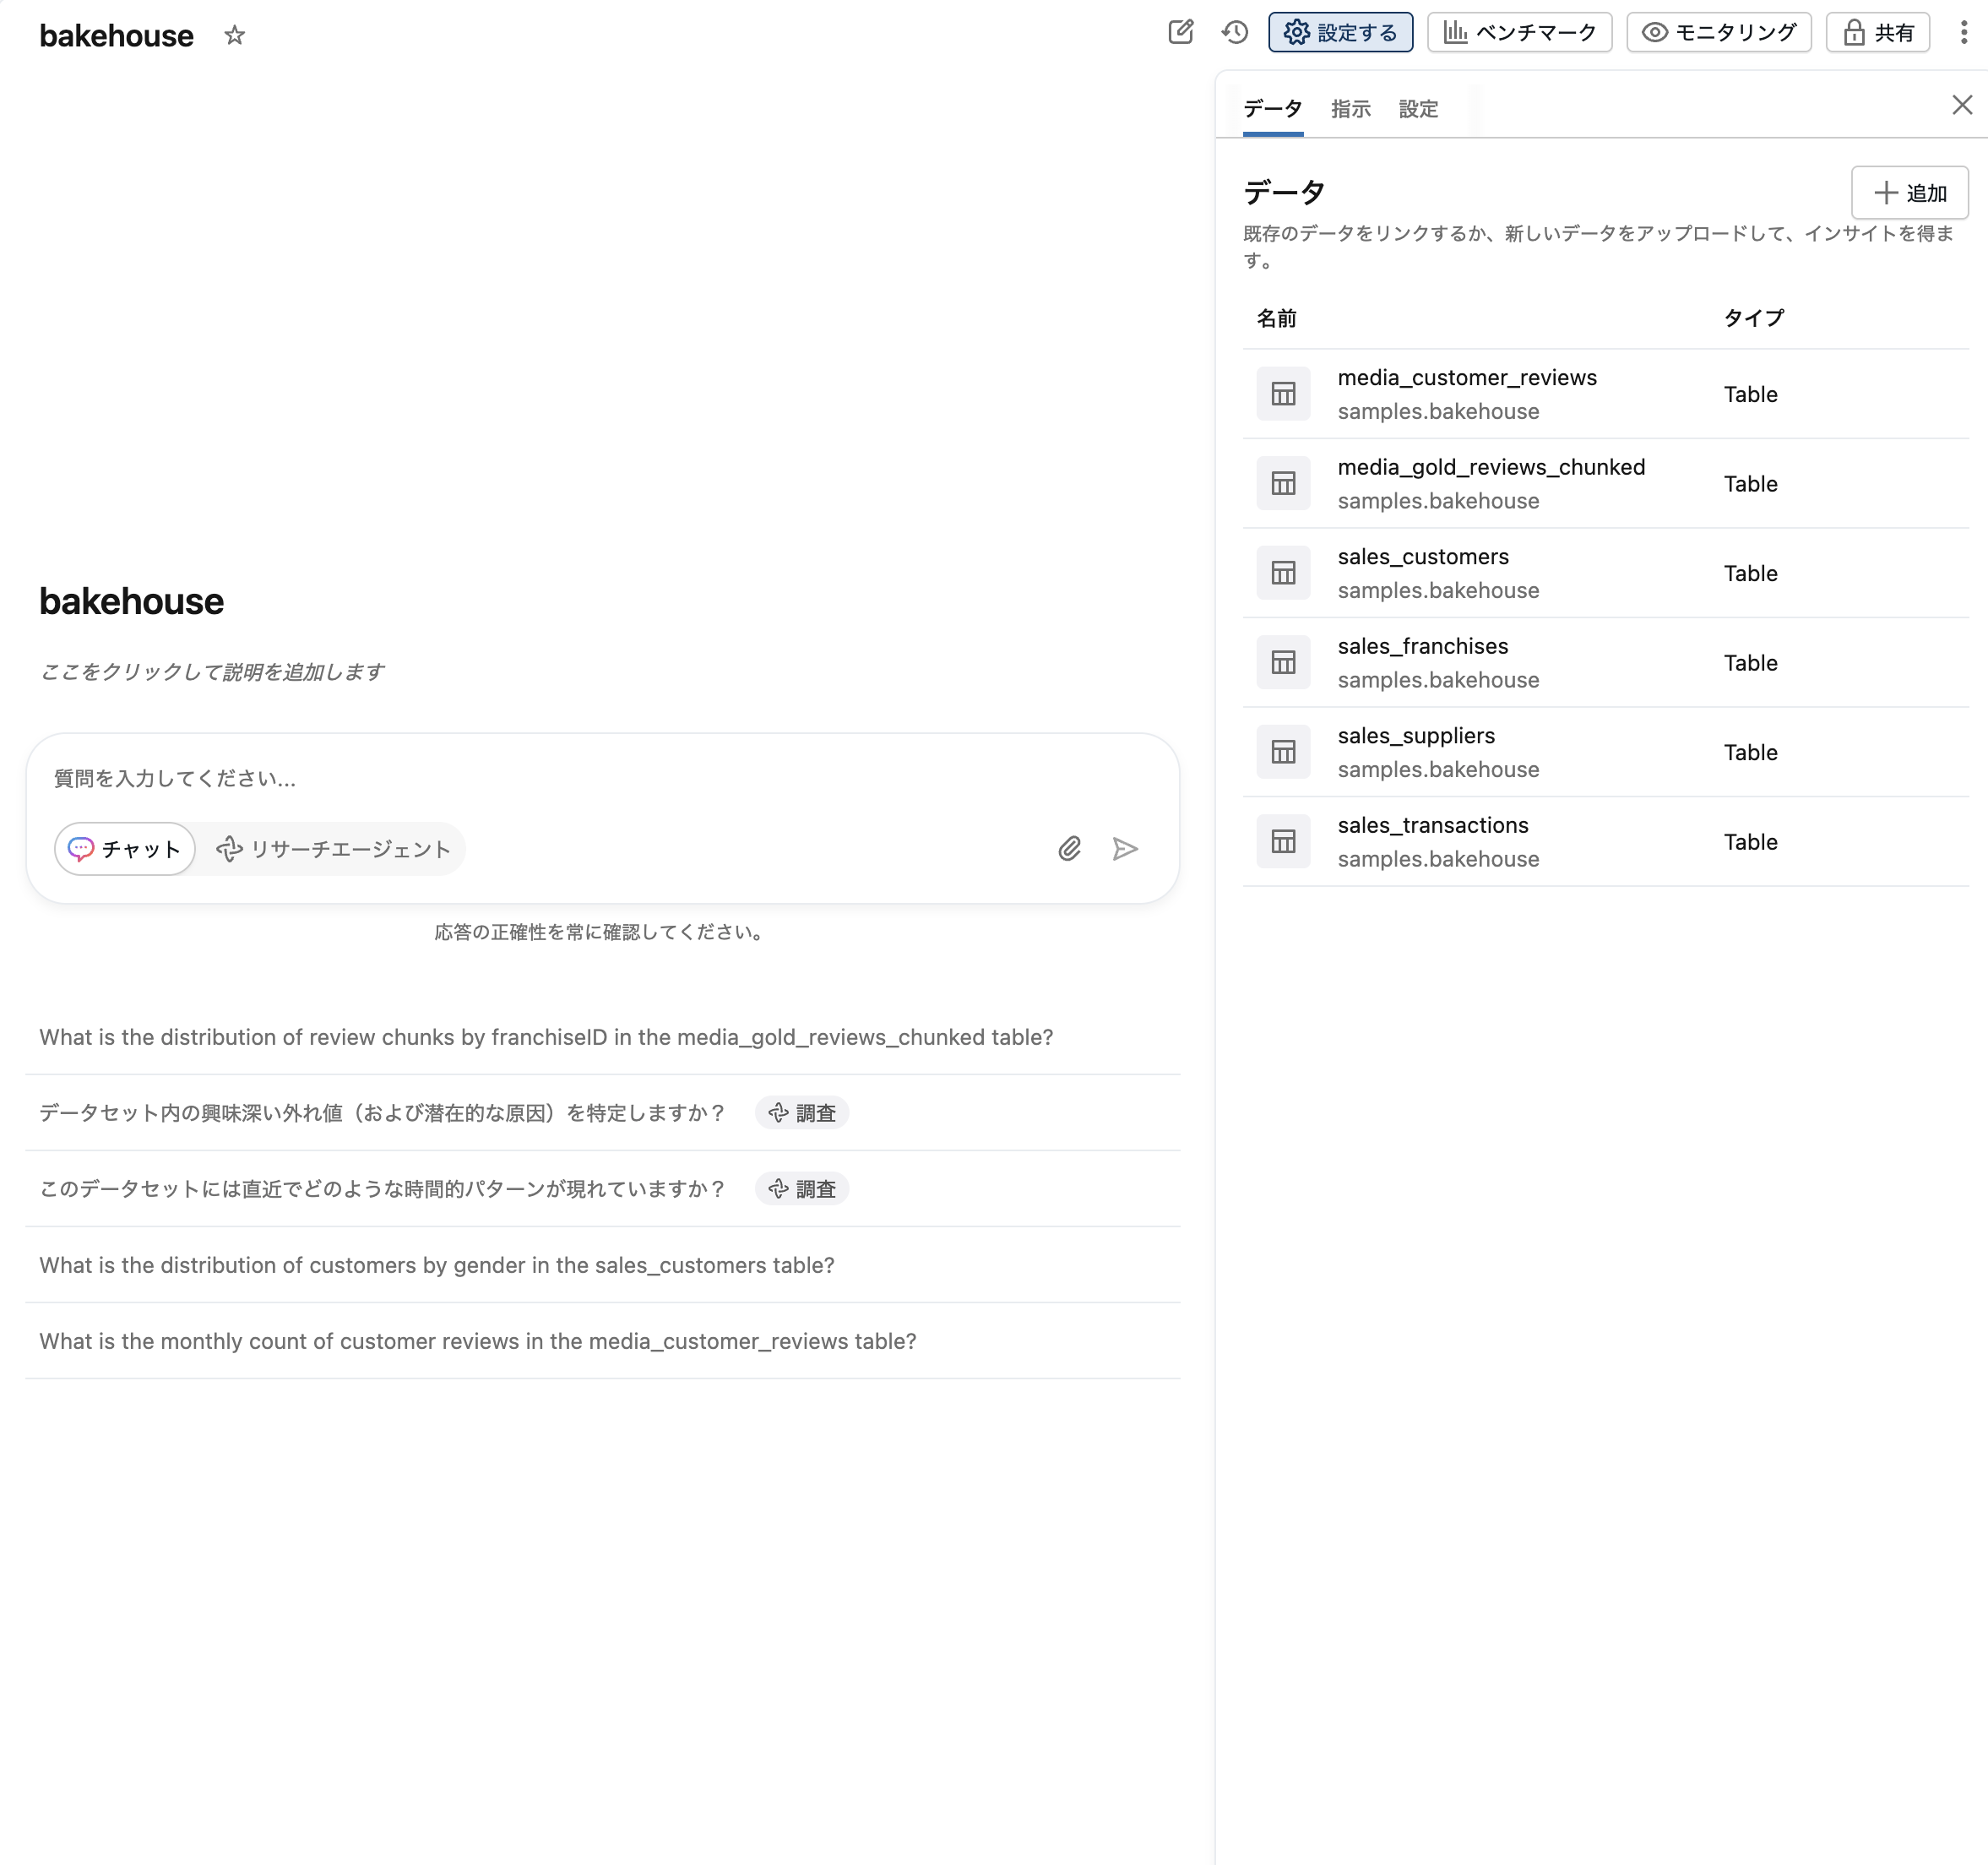Open the ベンチマーク view

1518,32
